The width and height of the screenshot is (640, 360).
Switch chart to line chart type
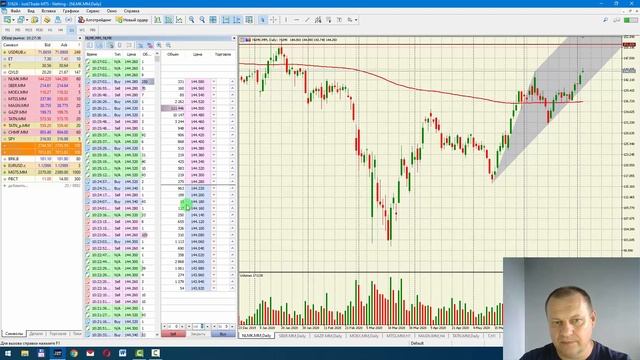point(179,20)
